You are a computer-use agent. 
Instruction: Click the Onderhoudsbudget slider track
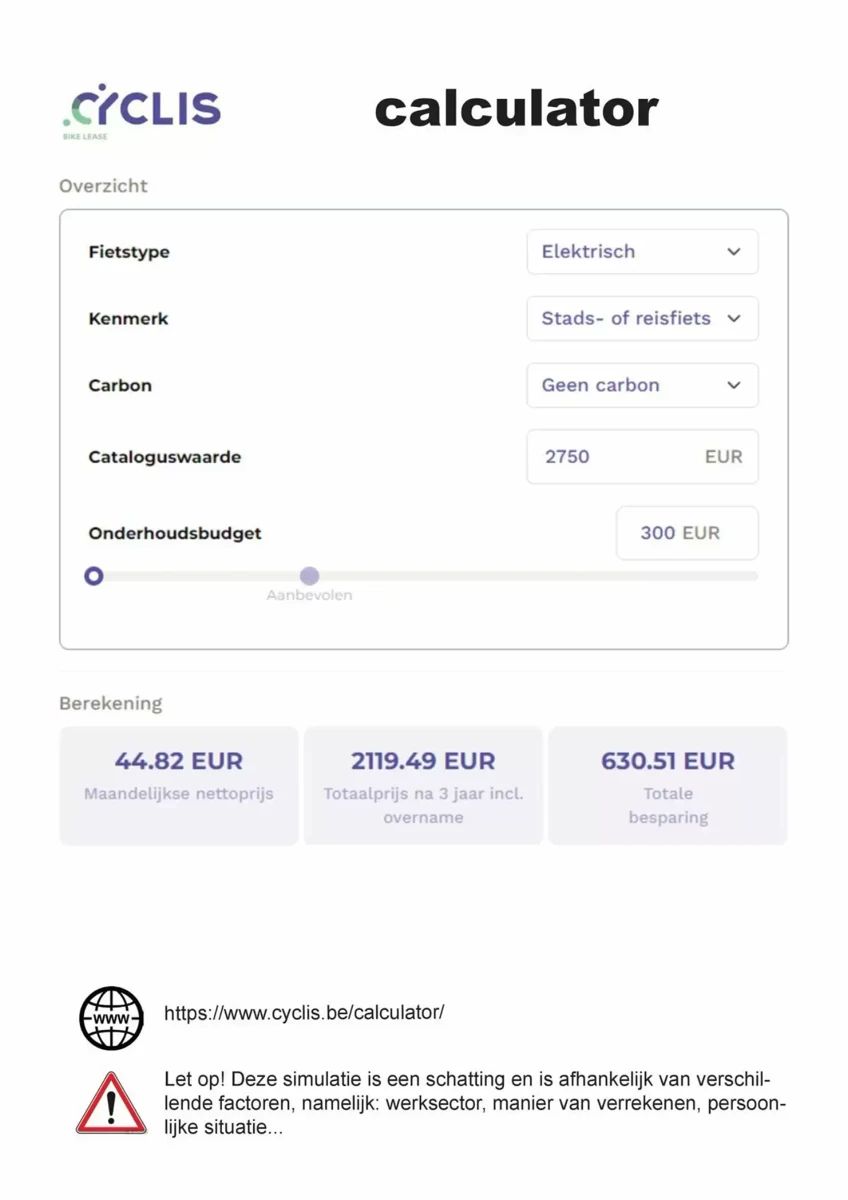pyautogui.click(x=423, y=576)
